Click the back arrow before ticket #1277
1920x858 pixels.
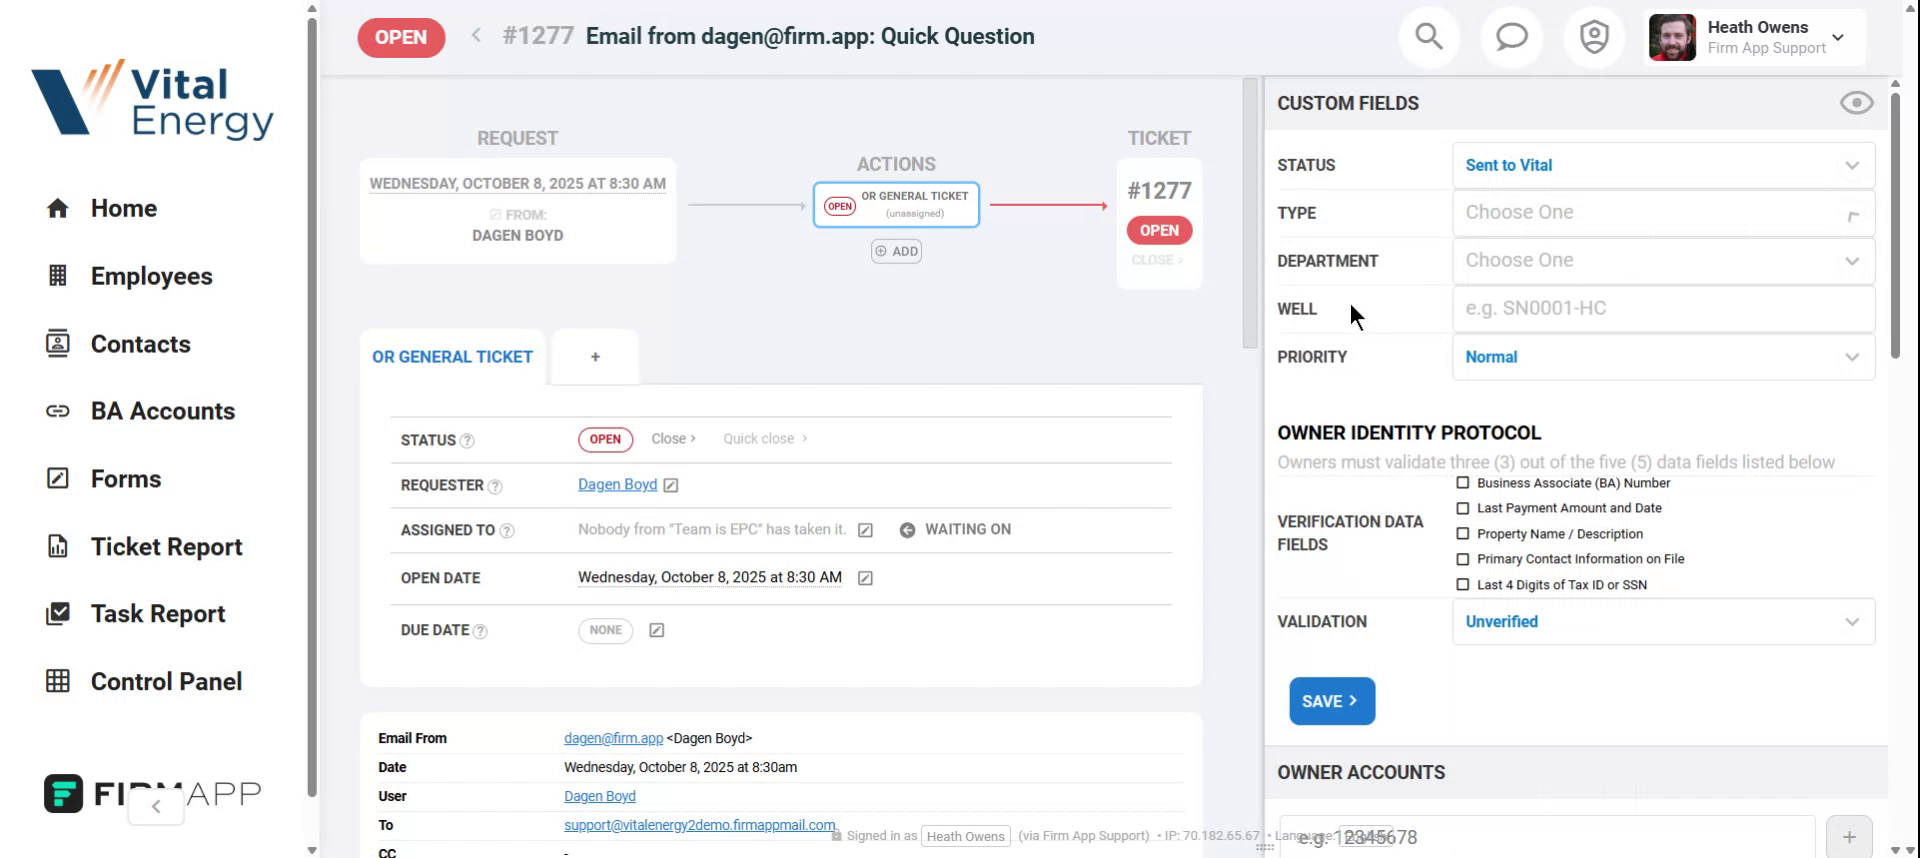tap(476, 36)
